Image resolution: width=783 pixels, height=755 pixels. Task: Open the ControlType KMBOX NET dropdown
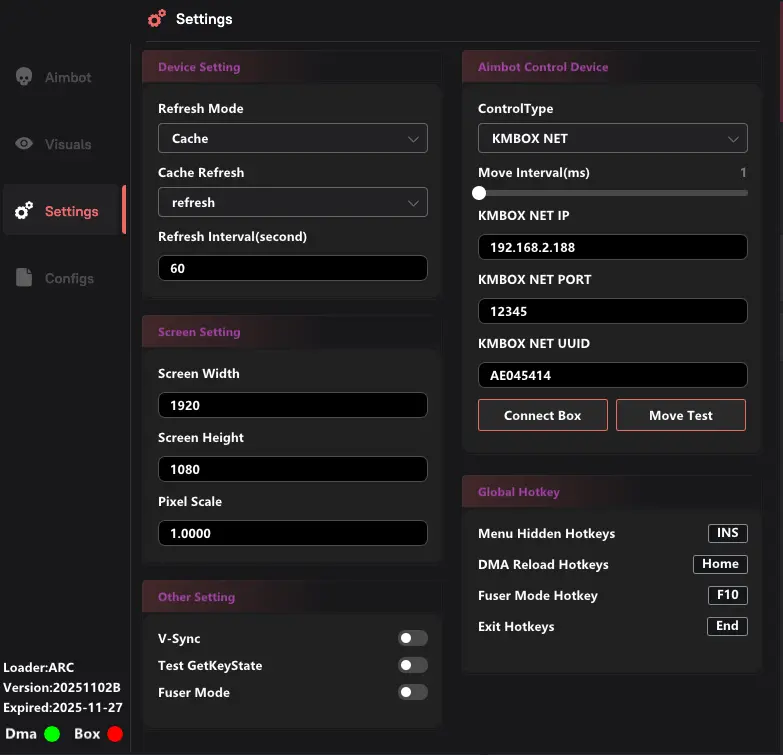612,138
